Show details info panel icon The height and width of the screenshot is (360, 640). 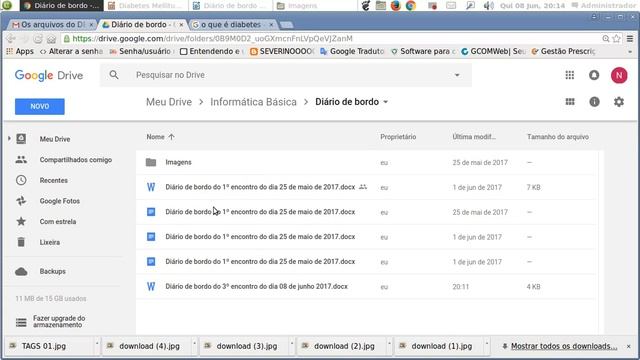click(x=594, y=102)
